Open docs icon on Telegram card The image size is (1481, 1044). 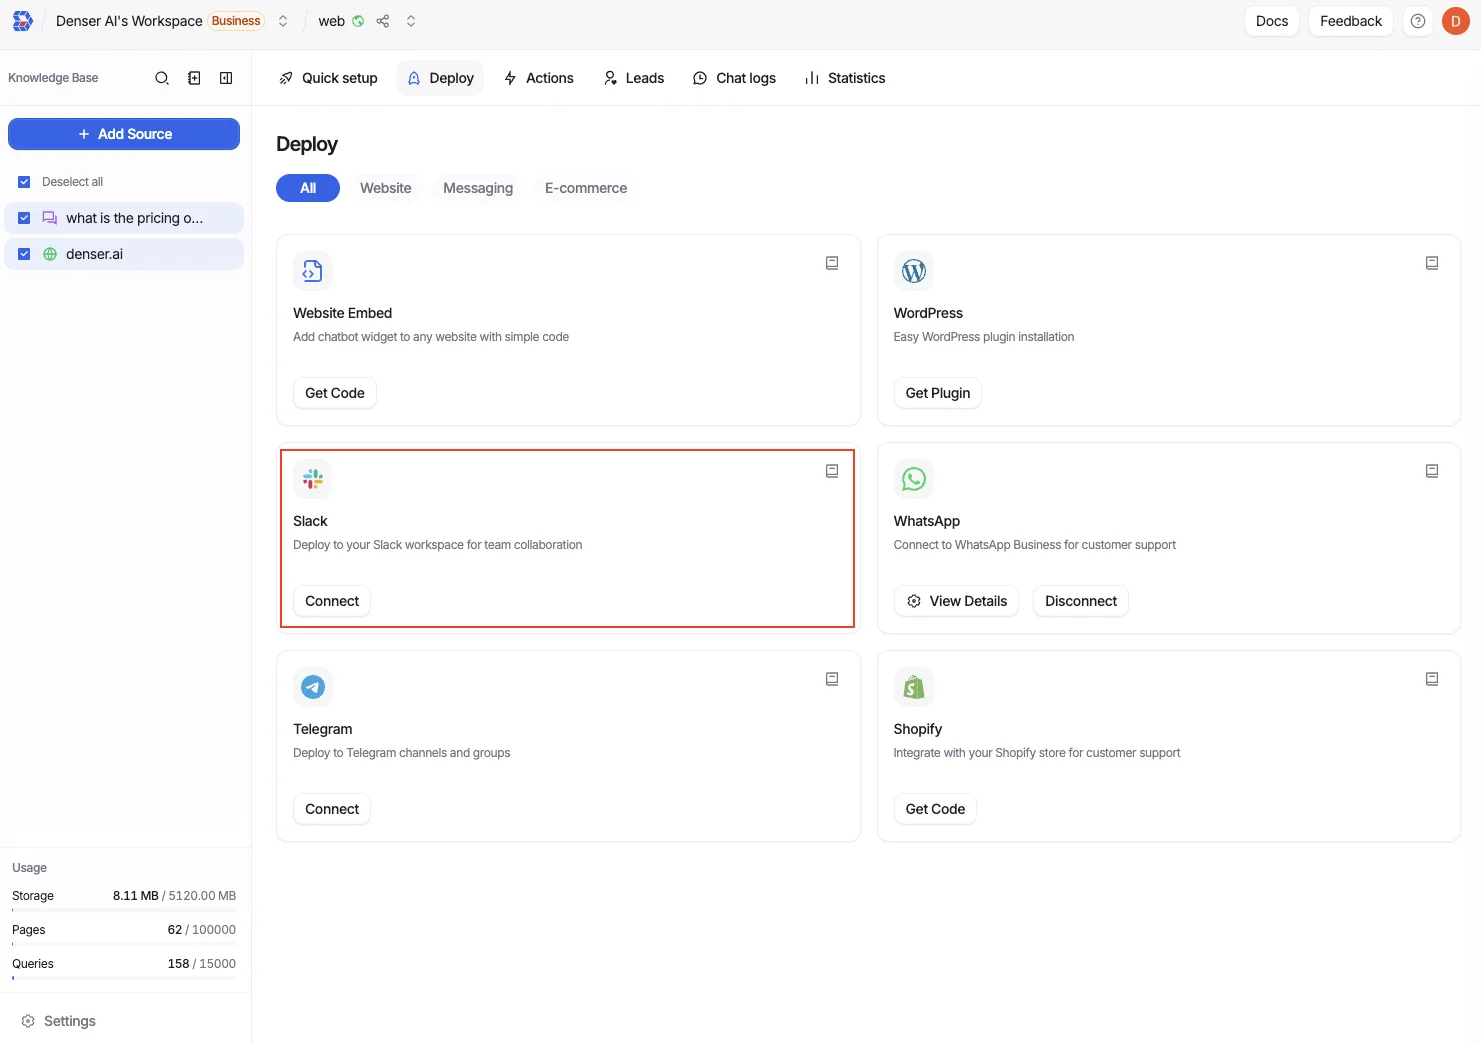(x=832, y=679)
